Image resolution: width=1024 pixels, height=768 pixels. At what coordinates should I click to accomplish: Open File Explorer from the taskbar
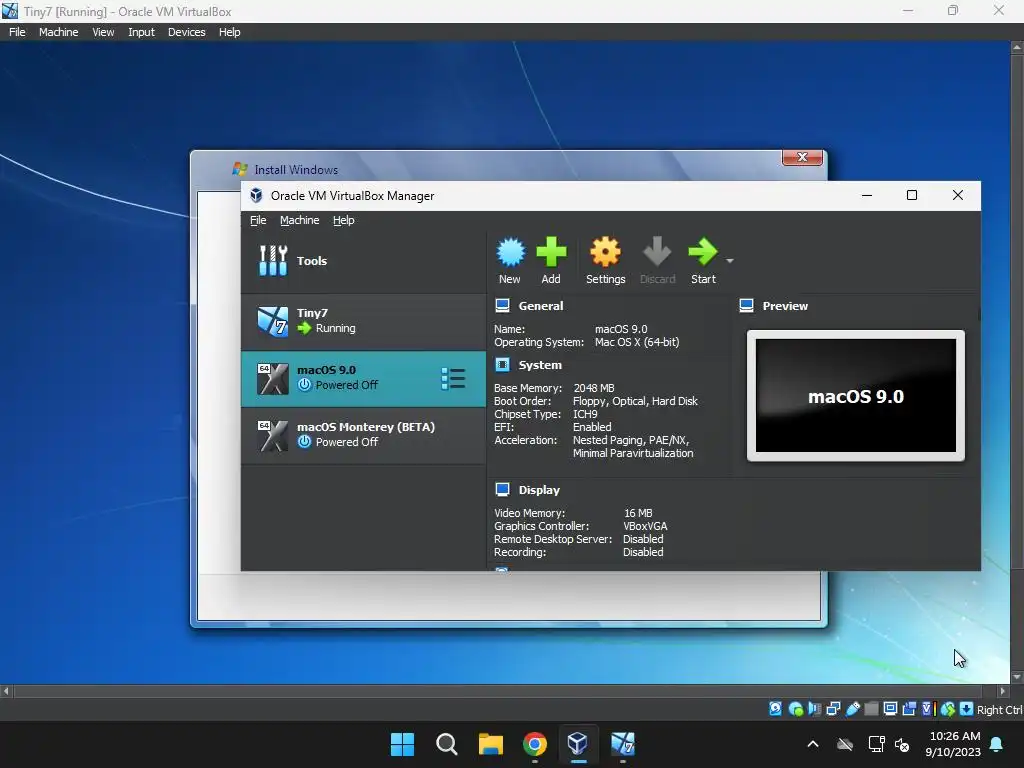pos(490,744)
